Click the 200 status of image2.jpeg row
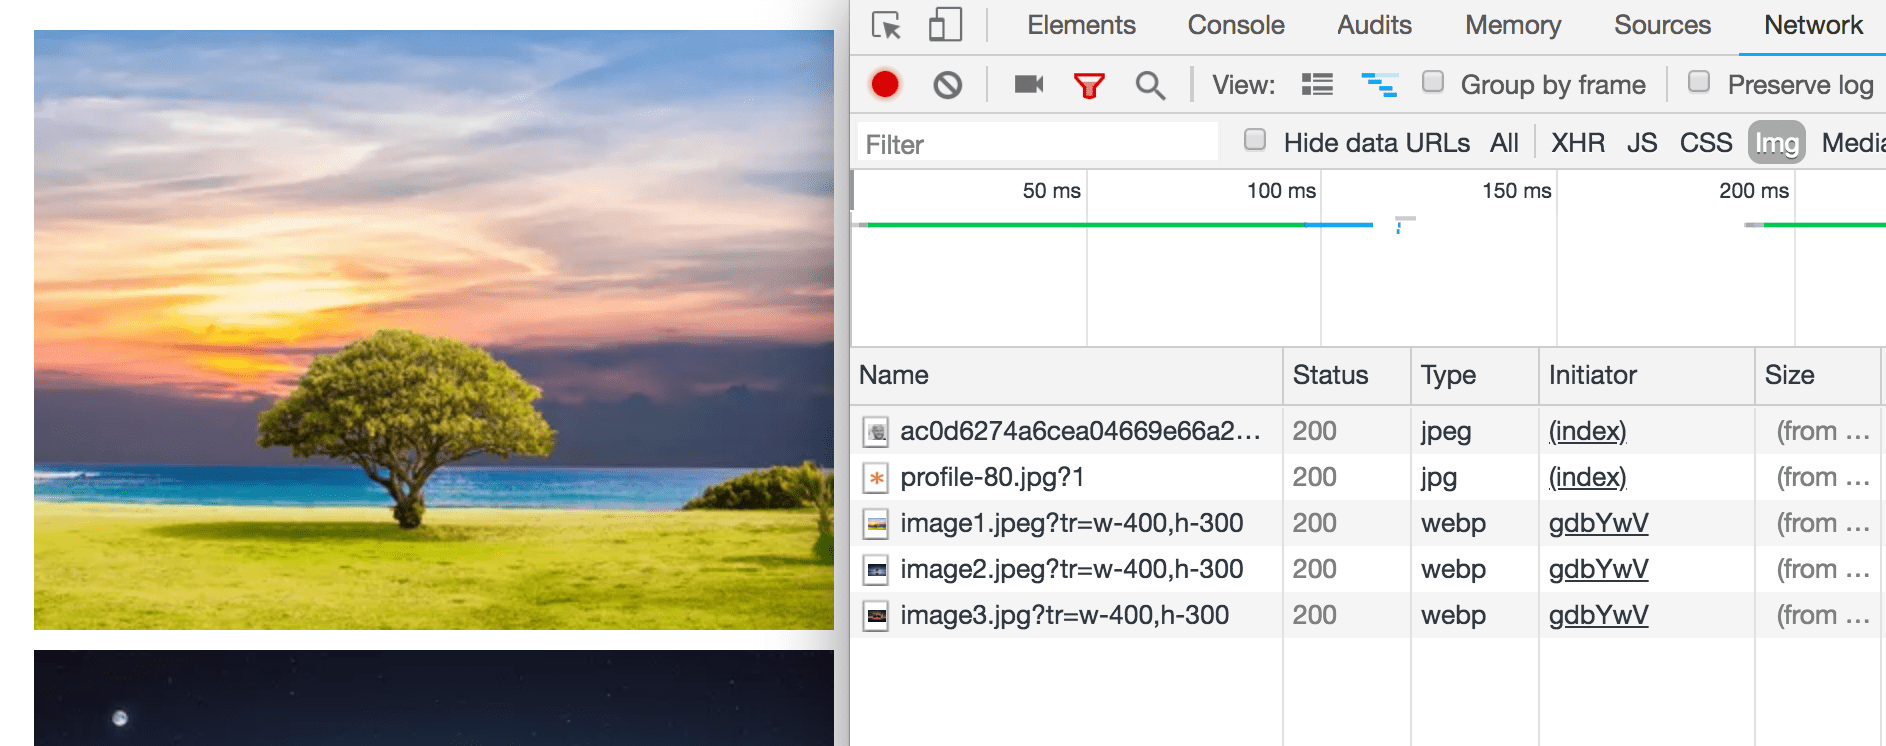This screenshot has width=1886, height=746. [1314, 569]
